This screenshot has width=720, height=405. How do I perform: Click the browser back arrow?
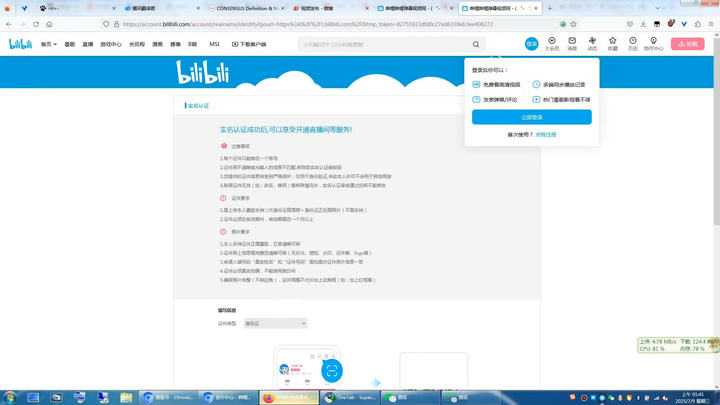pyautogui.click(x=9, y=24)
